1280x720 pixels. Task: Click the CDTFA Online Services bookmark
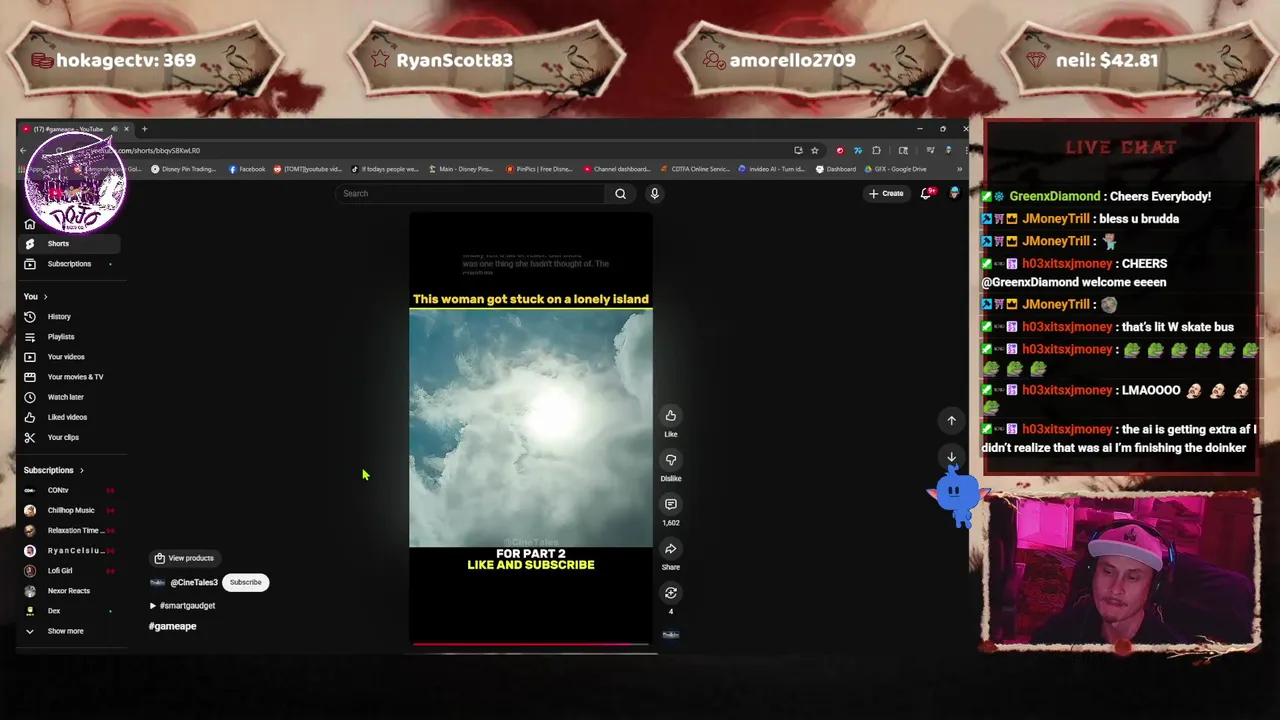694,169
